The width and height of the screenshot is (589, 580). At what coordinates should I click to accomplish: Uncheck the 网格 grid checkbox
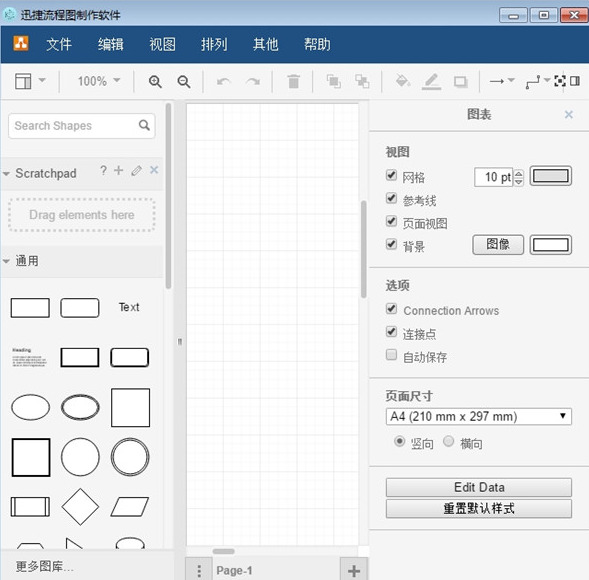[391, 175]
